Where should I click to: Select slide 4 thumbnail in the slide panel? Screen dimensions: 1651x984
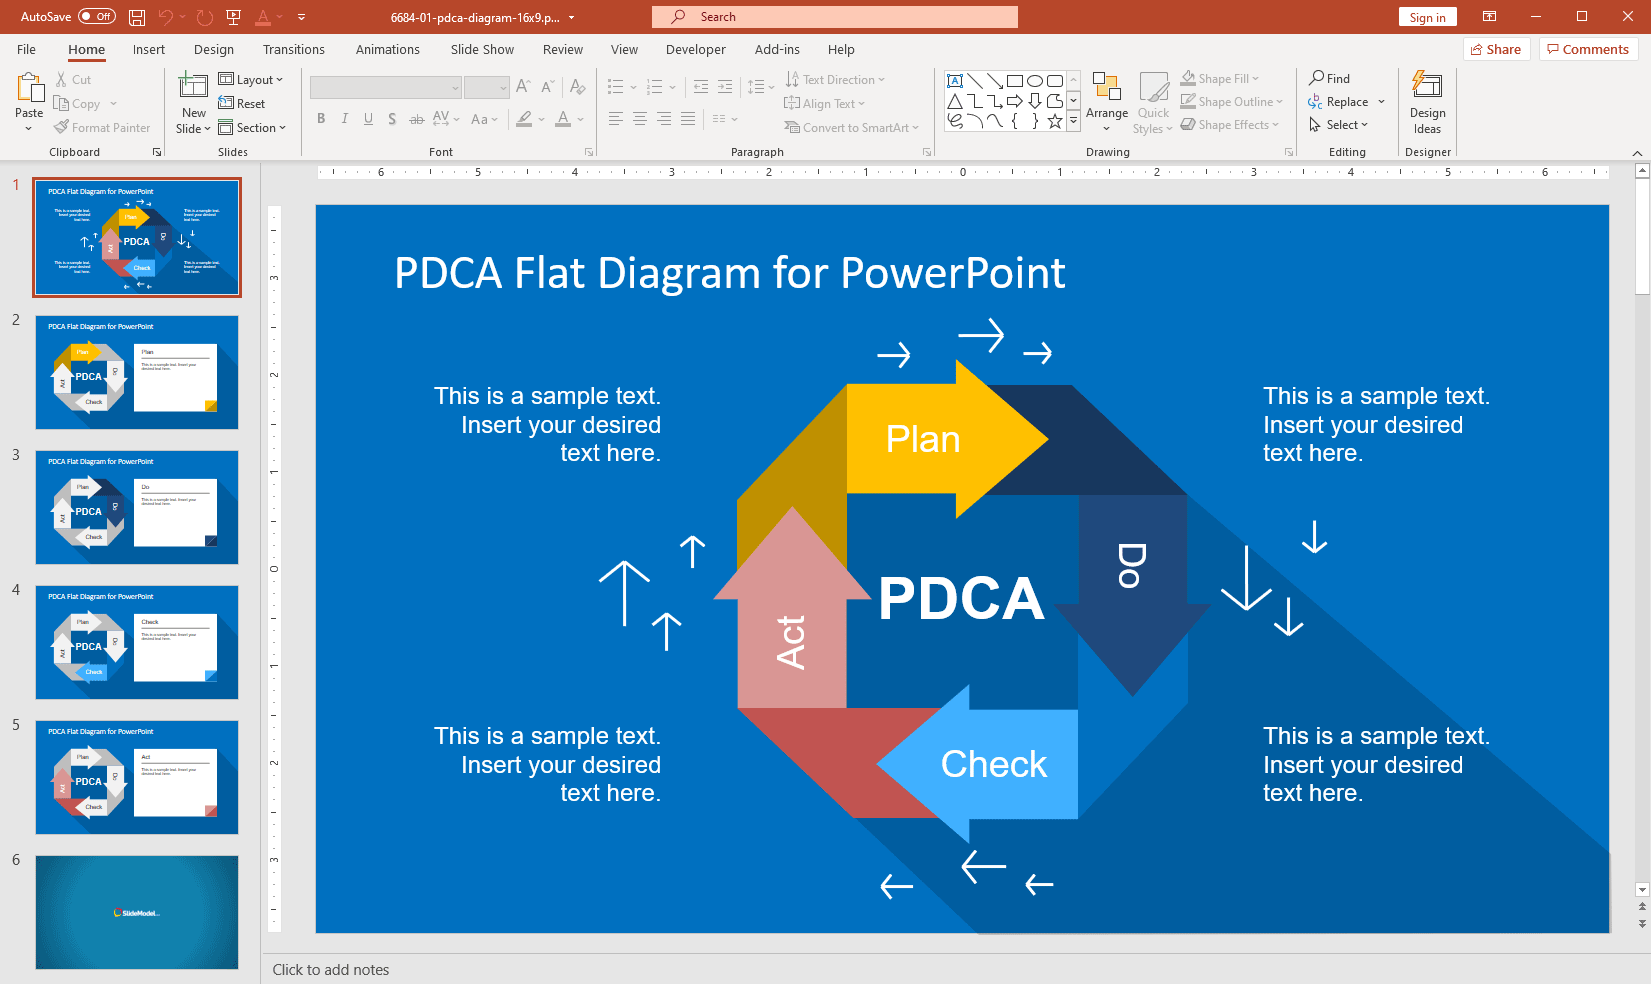(x=136, y=643)
